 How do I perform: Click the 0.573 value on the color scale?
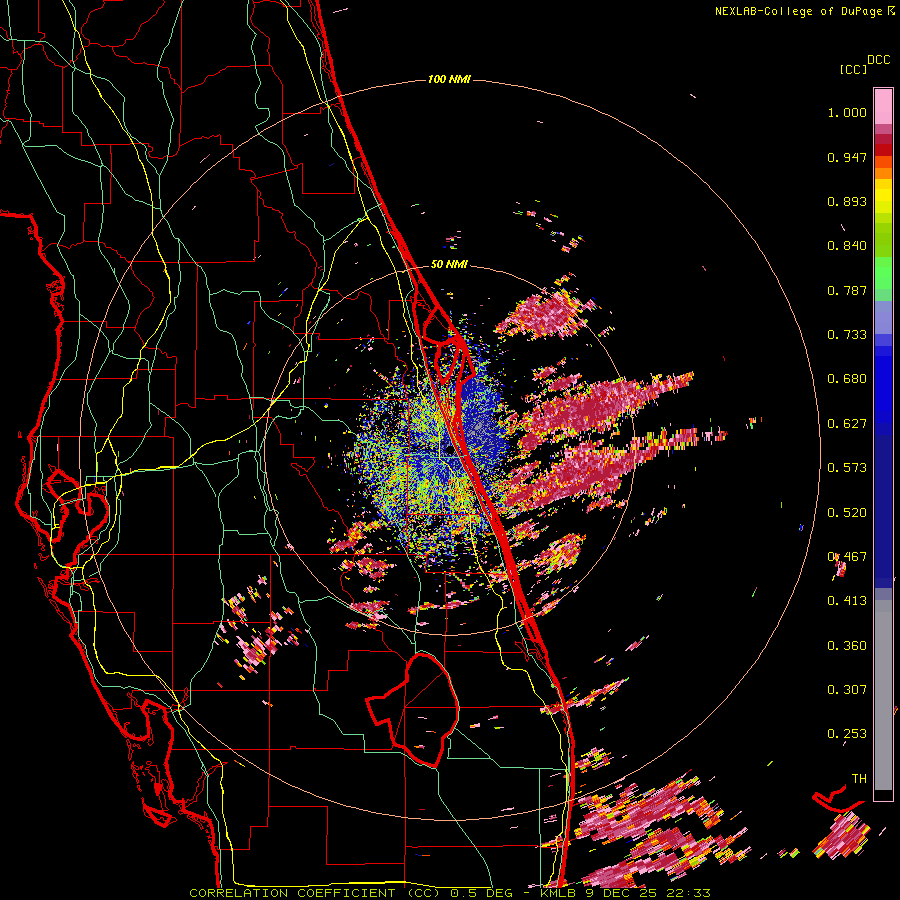coord(847,468)
